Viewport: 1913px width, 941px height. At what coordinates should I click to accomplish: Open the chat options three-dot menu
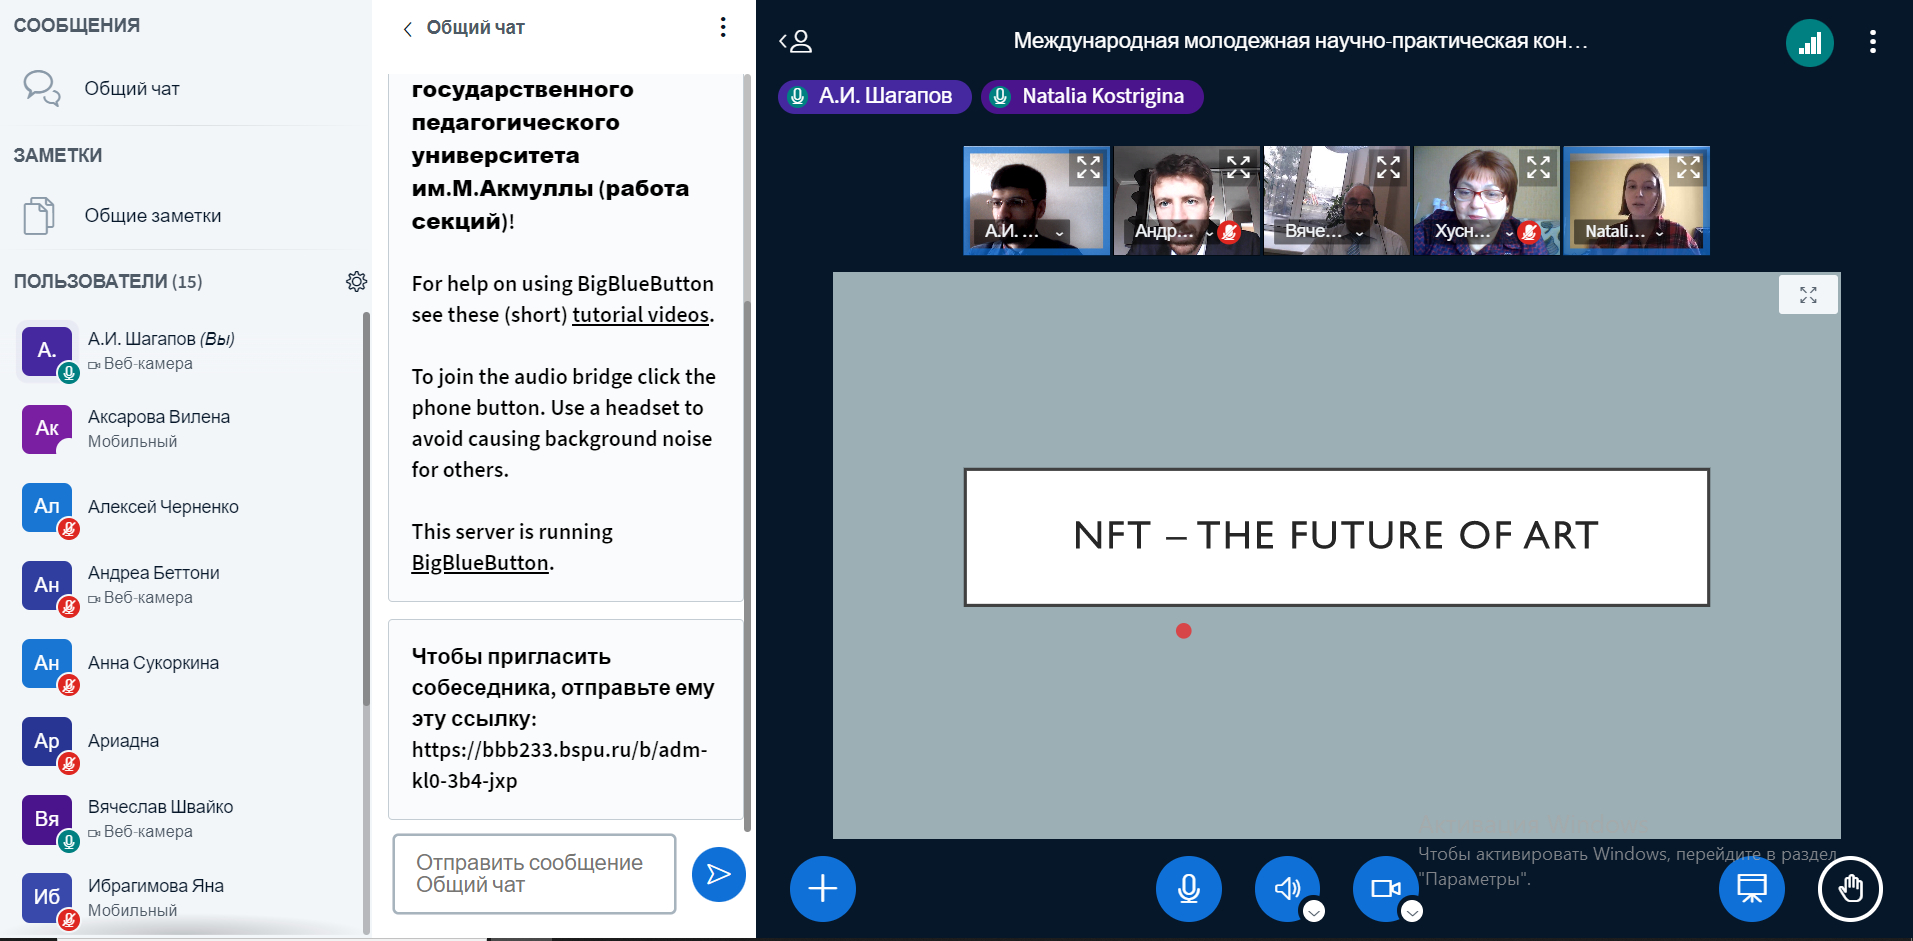point(722,27)
